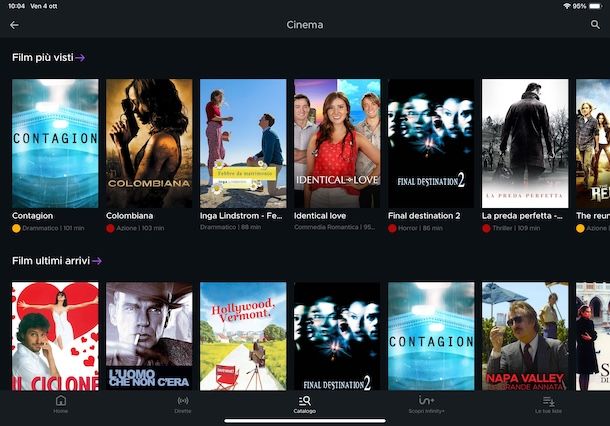Tap 'Horror | 86 min' info
Viewport: 610px width, 426px height.
[421, 228]
